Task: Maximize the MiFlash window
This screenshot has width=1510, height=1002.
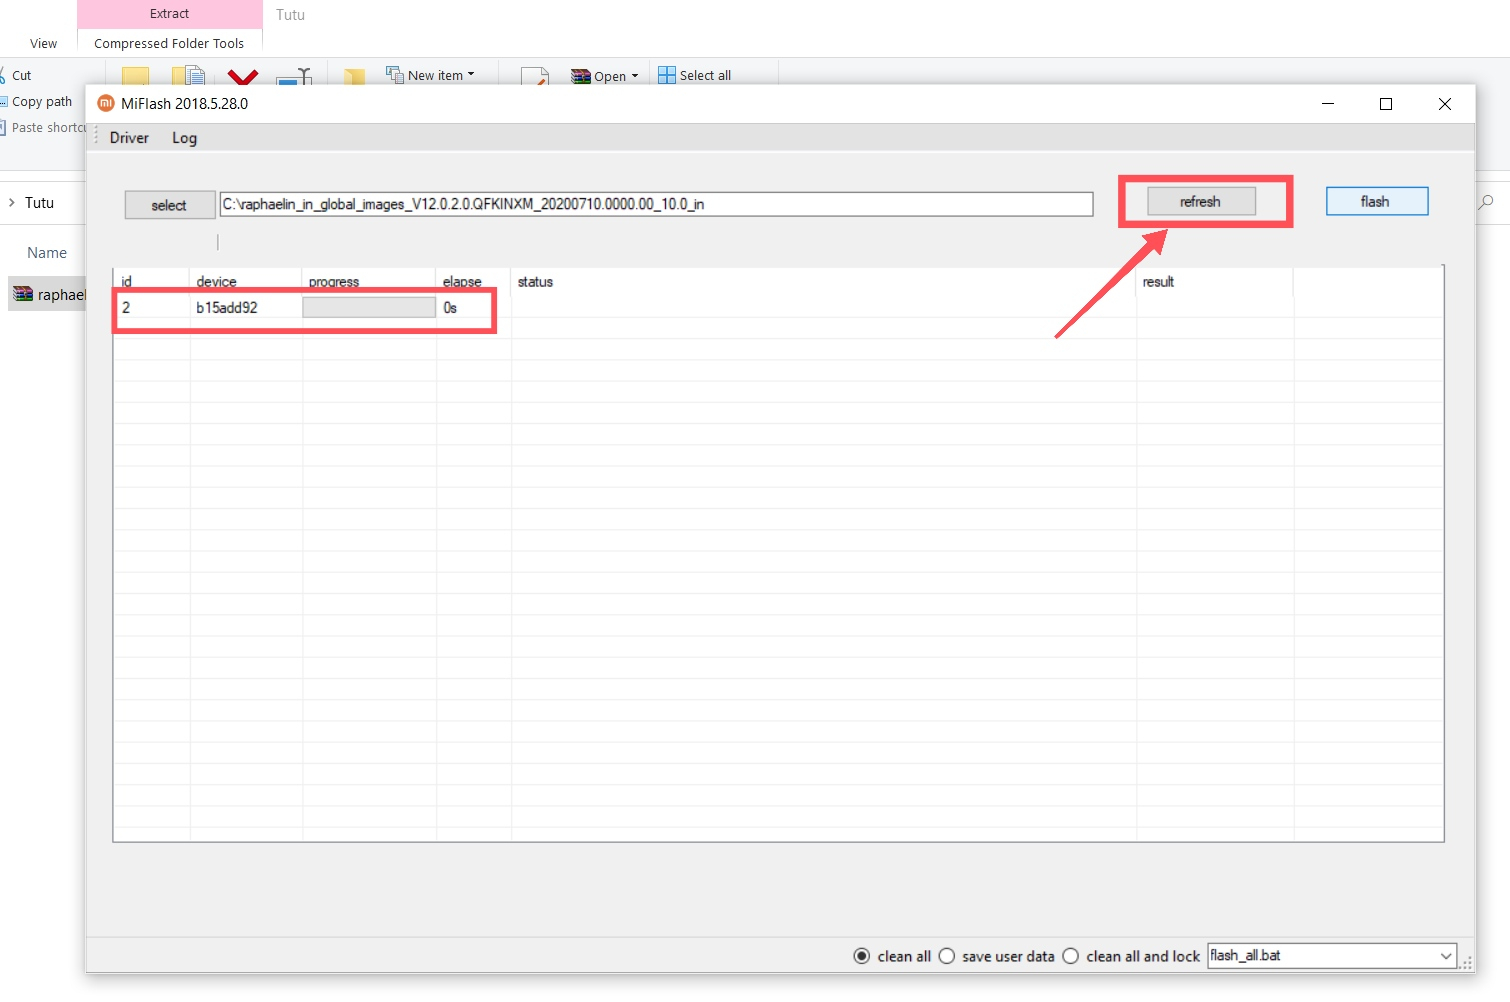Action: [x=1386, y=104]
